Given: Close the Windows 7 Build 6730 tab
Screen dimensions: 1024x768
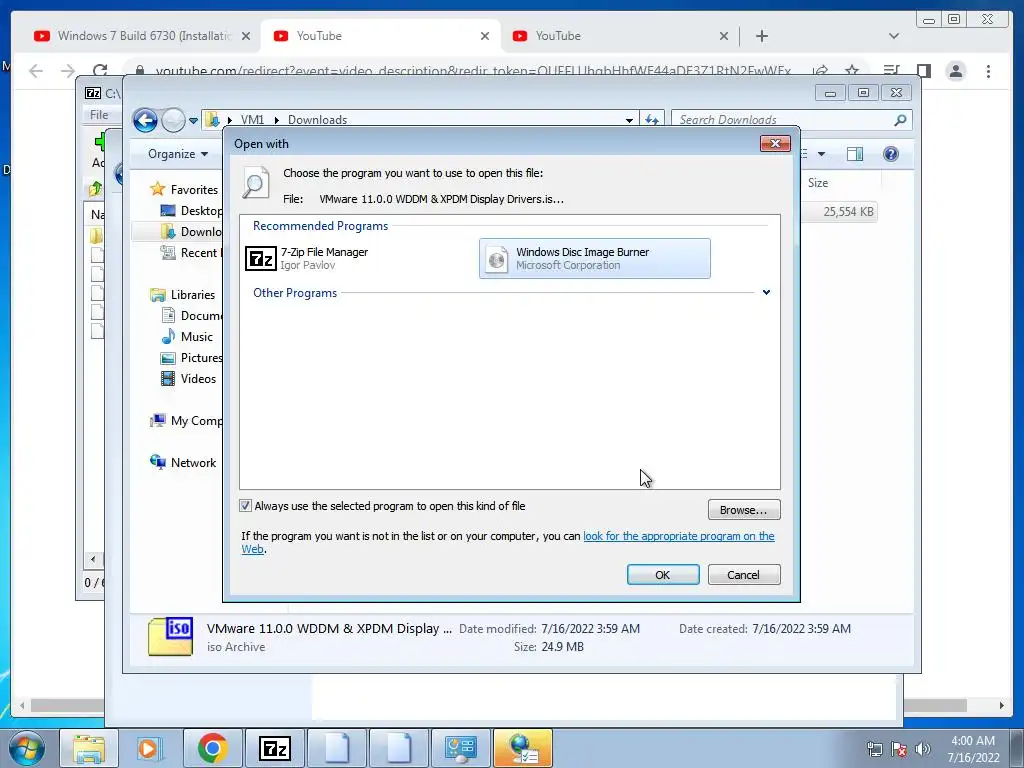Looking at the screenshot, I should pos(246,36).
